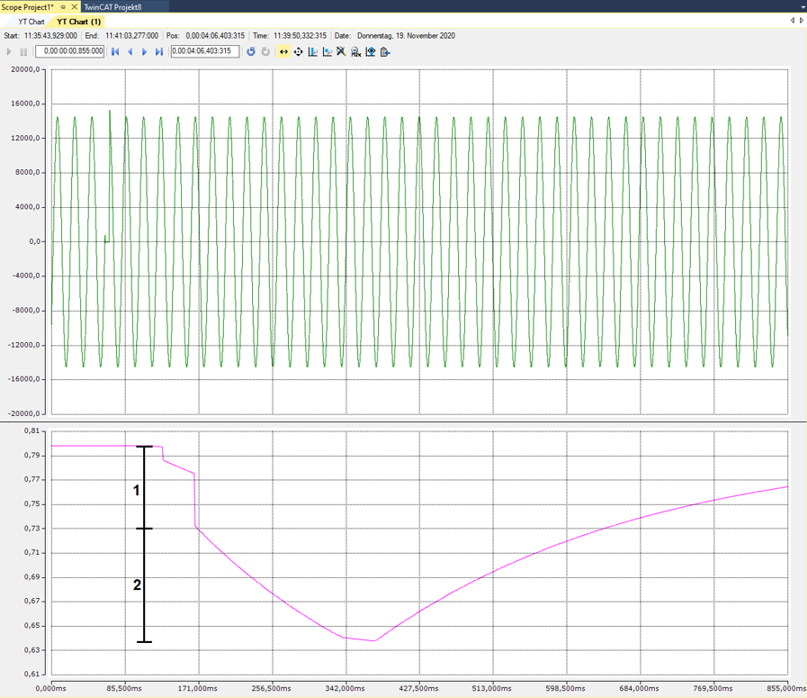Undo the last zoom action
This screenshot has height=698, width=807.
click(x=251, y=51)
